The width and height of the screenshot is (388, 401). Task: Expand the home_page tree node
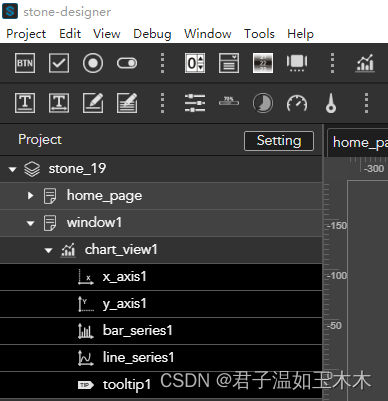[31, 196]
